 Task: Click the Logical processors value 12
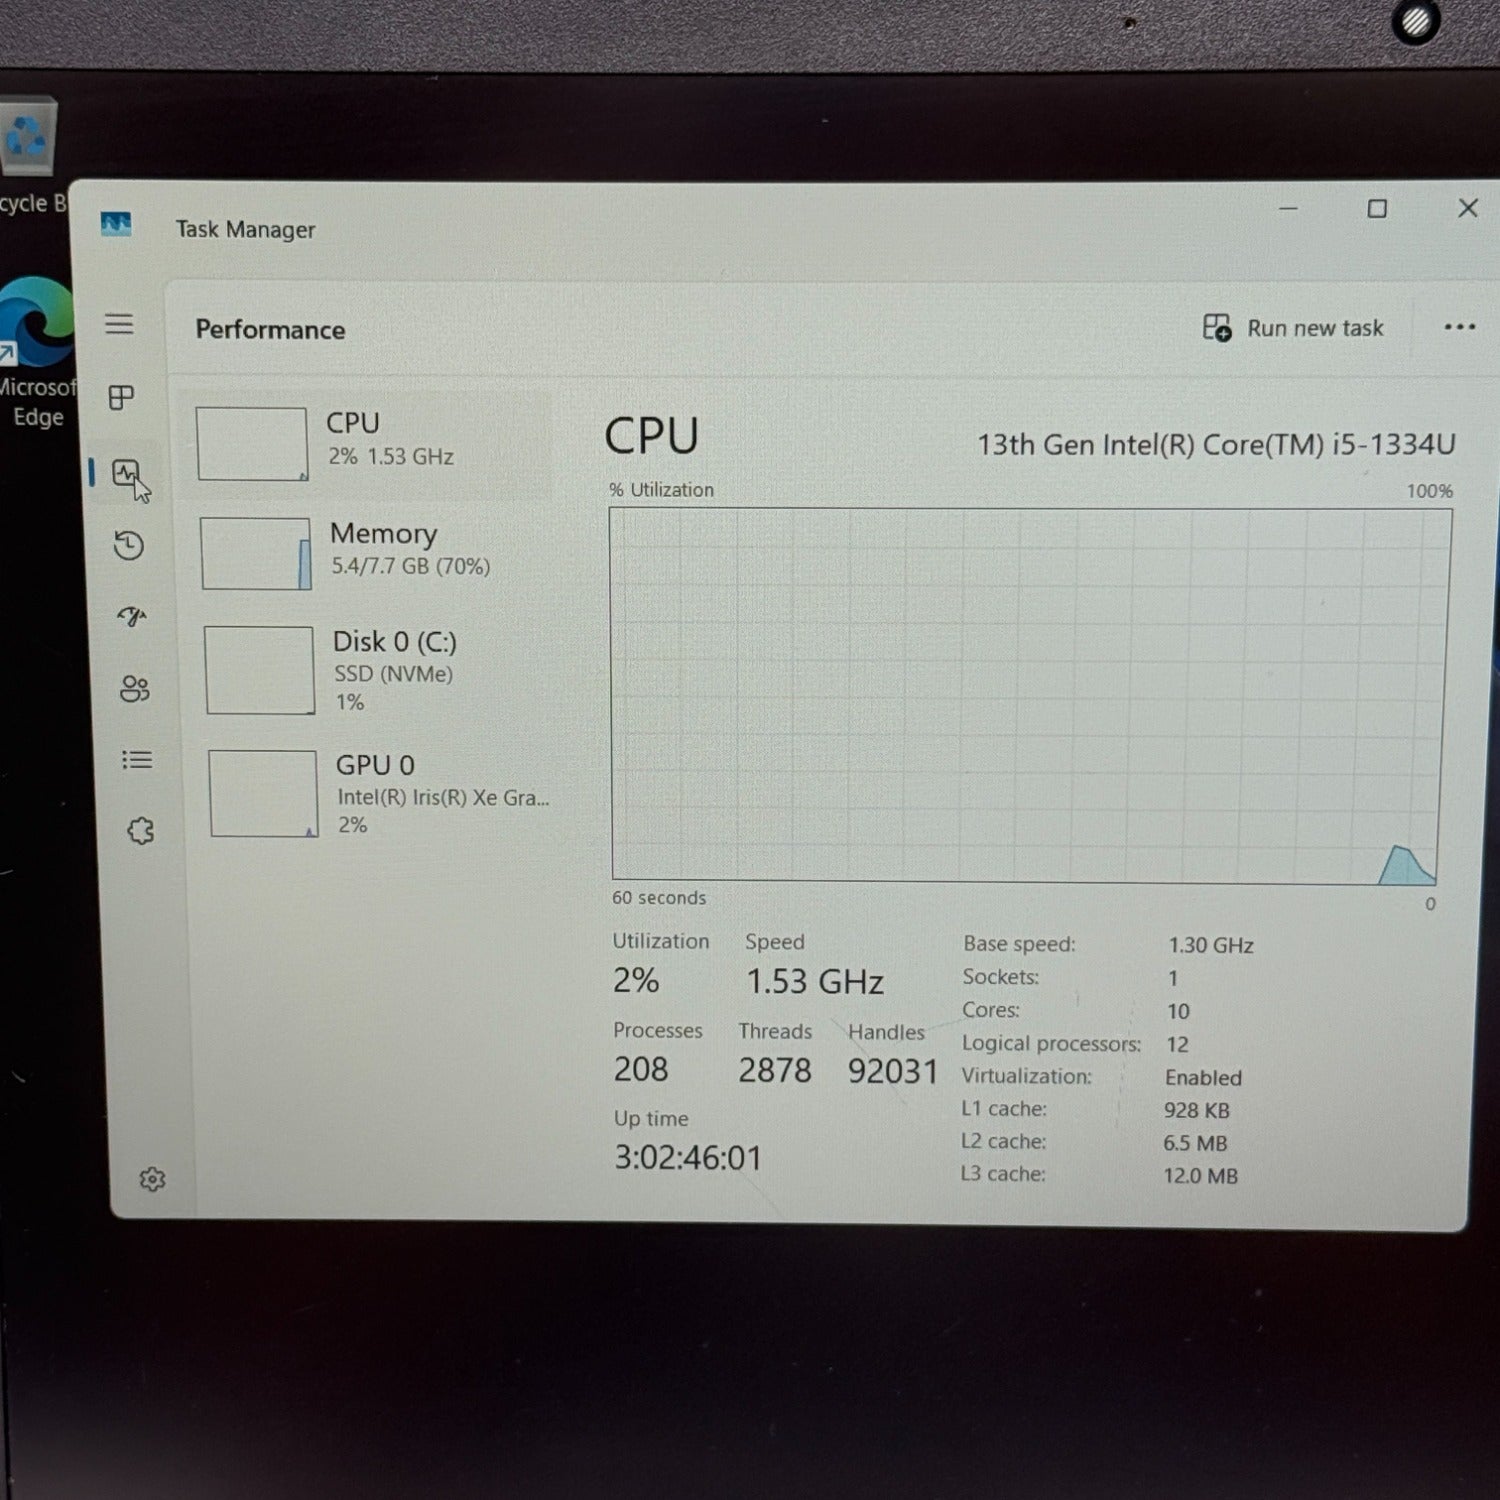coord(1177,1044)
